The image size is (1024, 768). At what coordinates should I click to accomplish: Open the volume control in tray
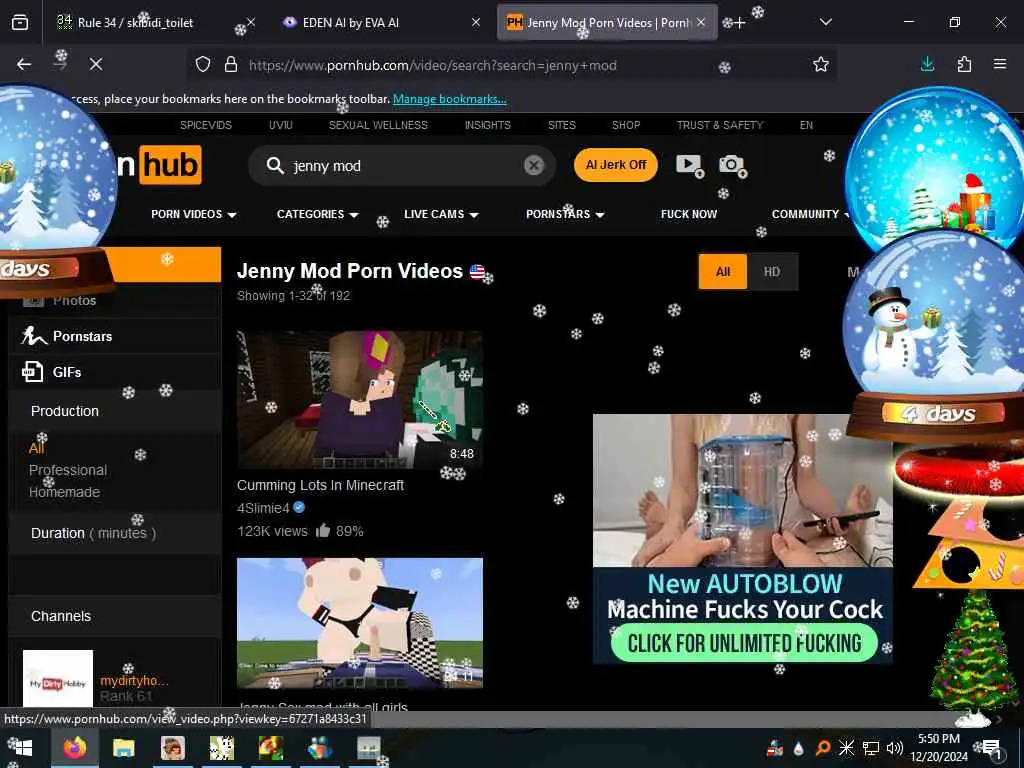(894, 748)
